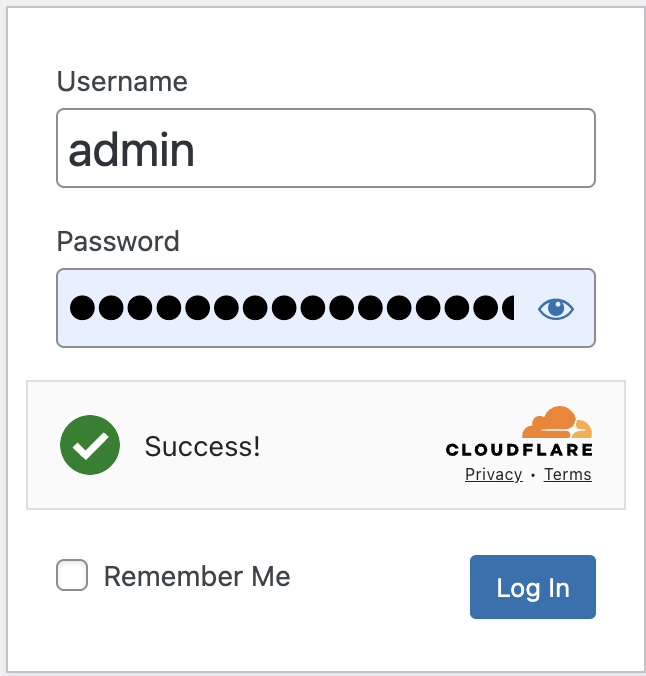Open the Cloudflare Privacy link
This screenshot has height=676, width=646.
coord(494,474)
